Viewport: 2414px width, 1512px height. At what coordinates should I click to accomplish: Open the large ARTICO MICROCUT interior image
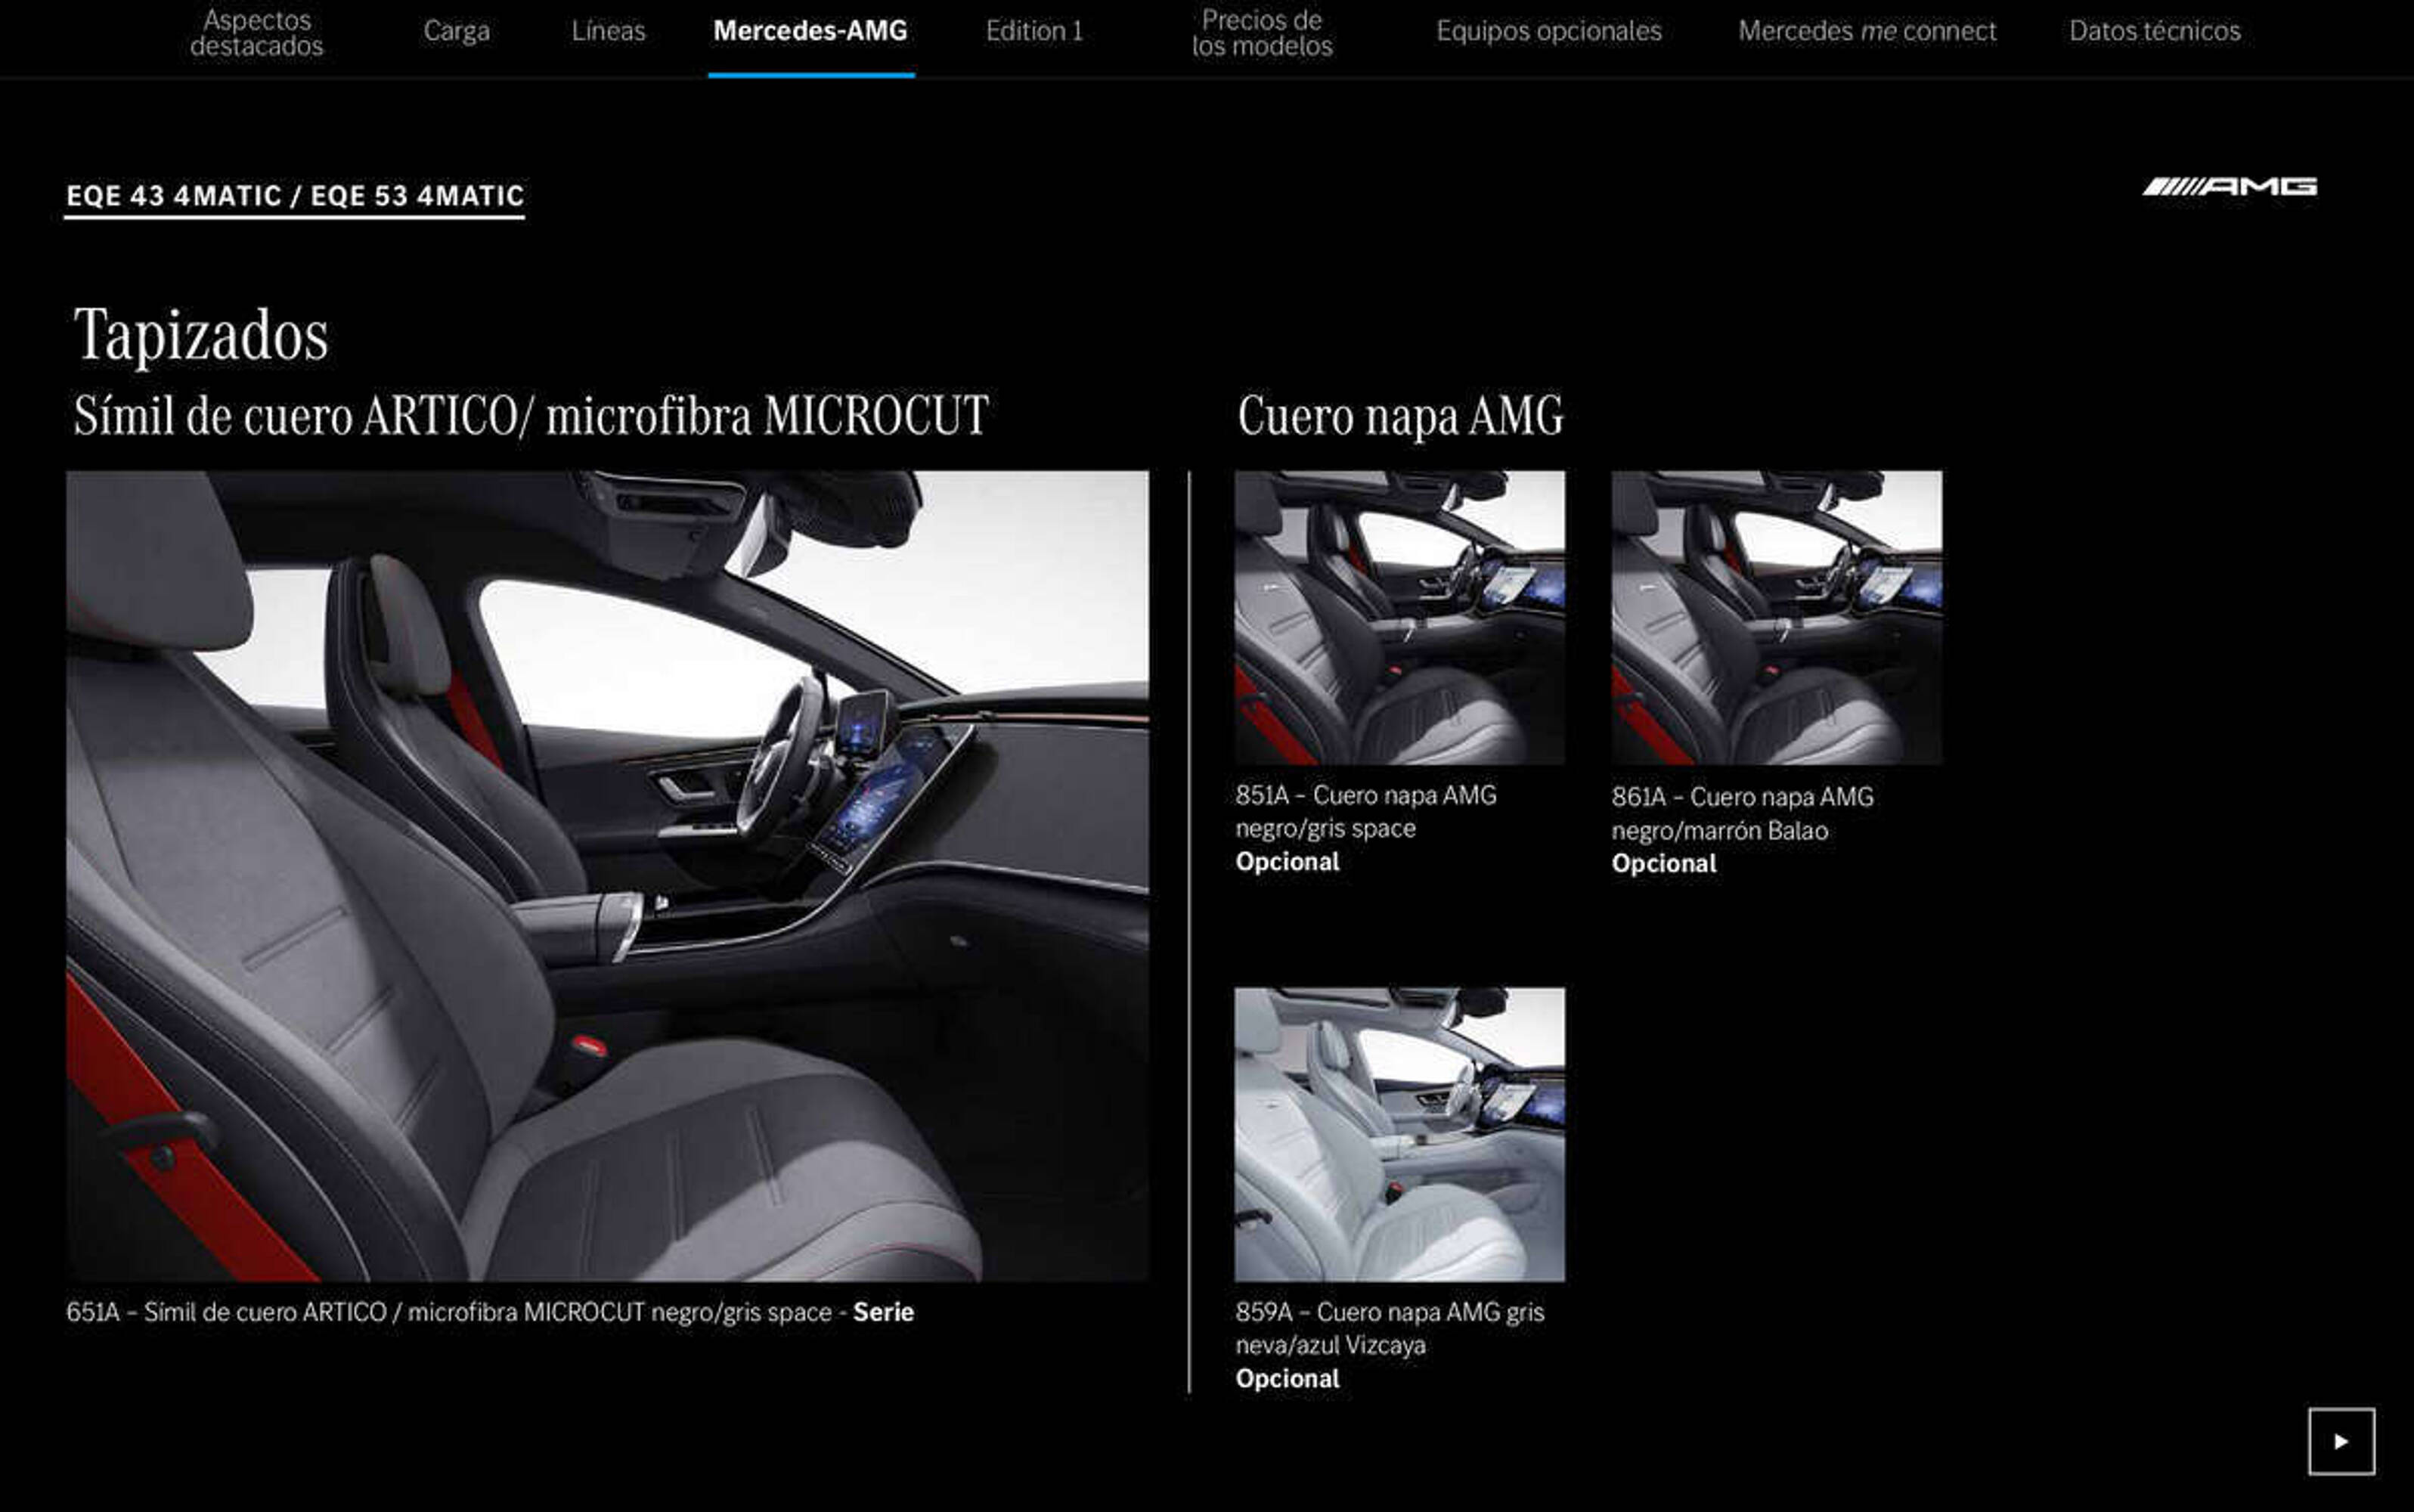point(607,876)
